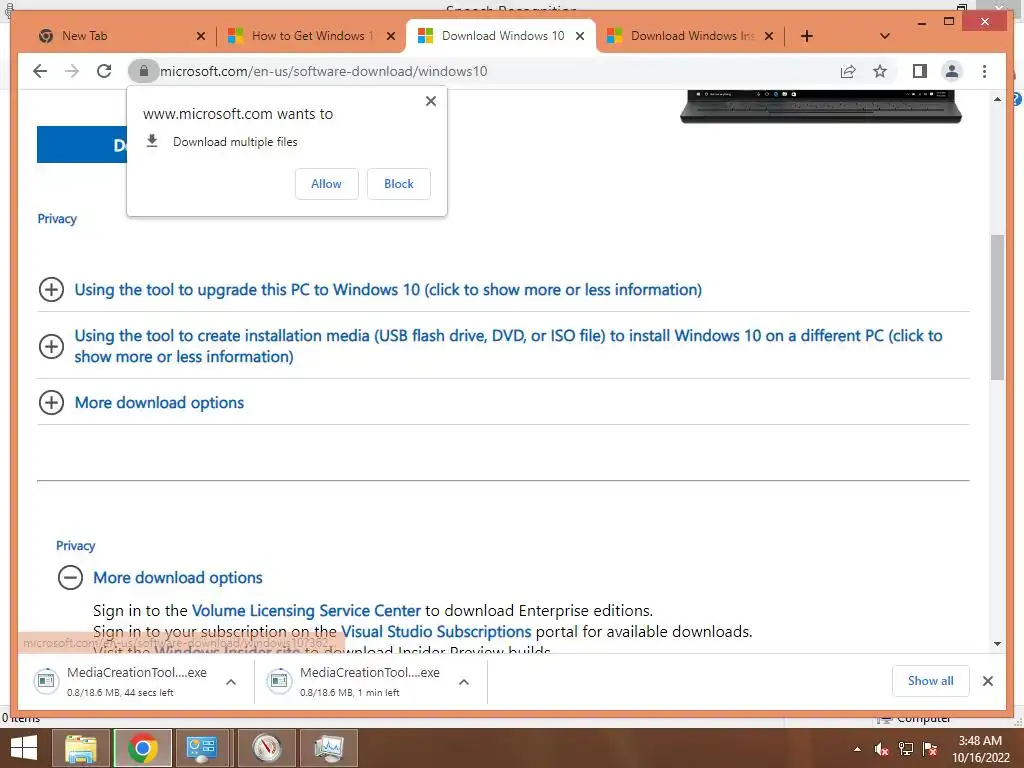
Task: Open options chevron for first download
Action: [x=231, y=682]
